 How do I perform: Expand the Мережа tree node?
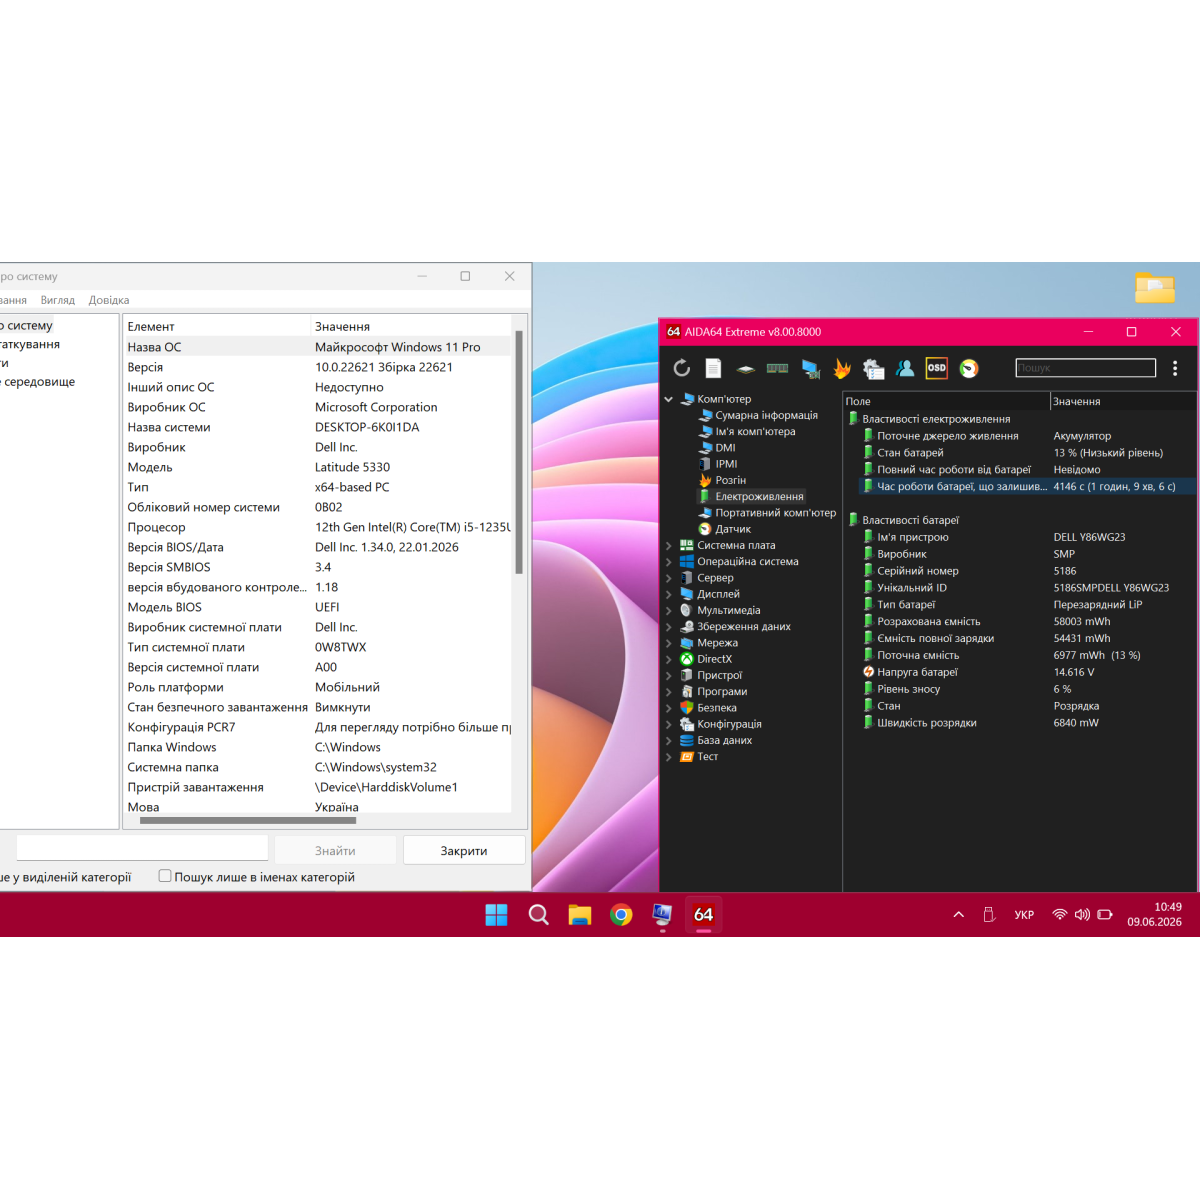pyautogui.click(x=668, y=643)
